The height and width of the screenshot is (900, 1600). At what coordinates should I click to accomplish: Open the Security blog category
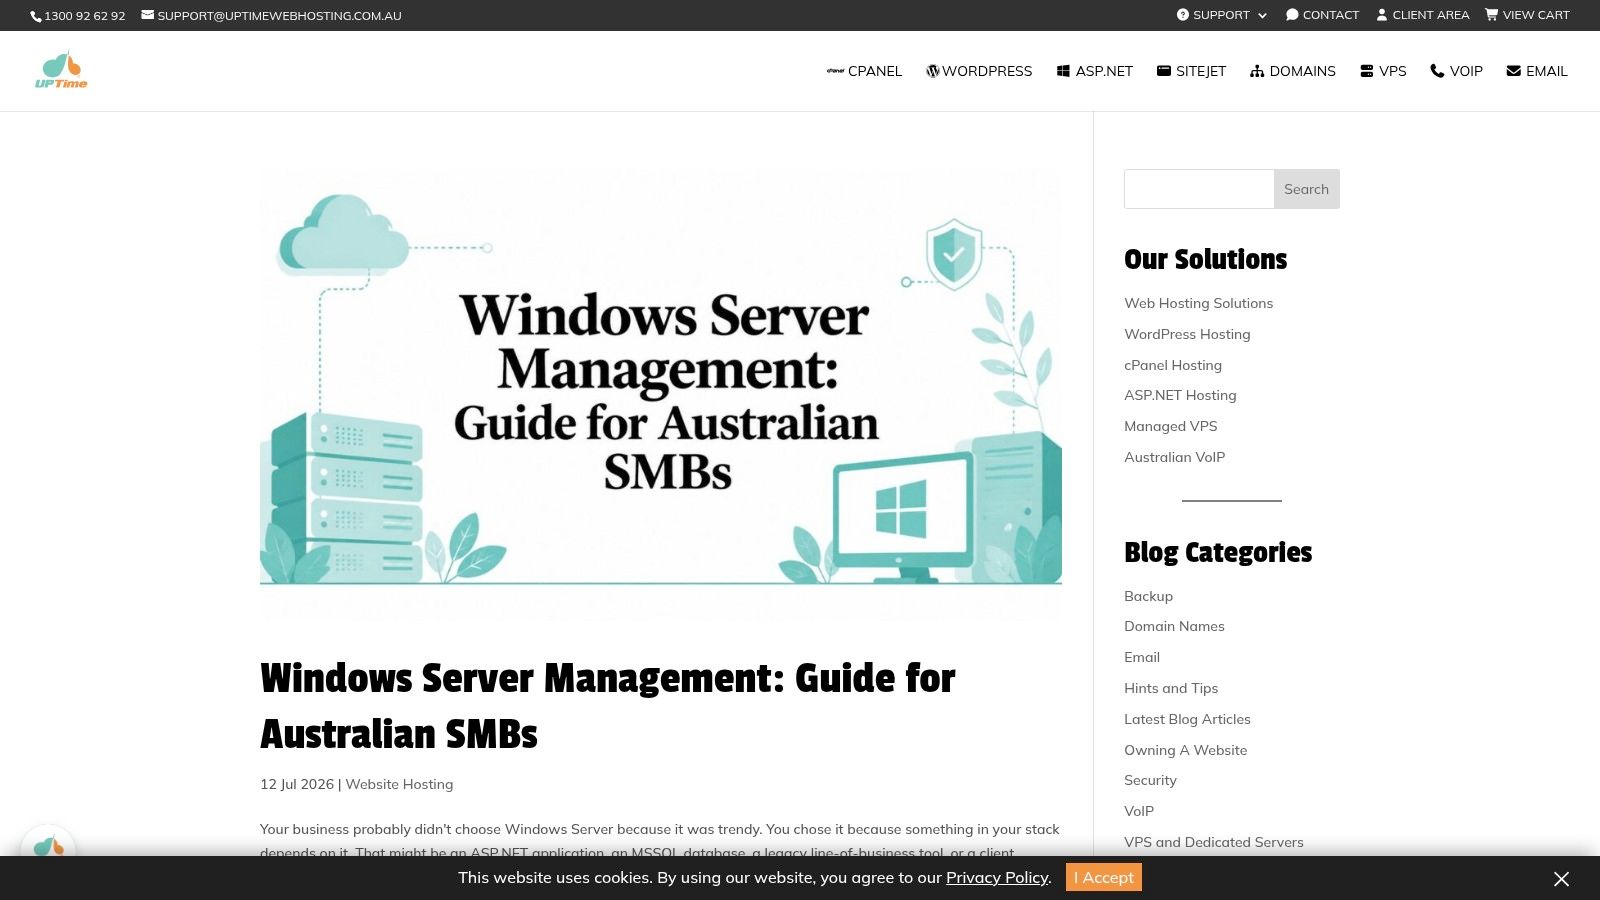1150,780
